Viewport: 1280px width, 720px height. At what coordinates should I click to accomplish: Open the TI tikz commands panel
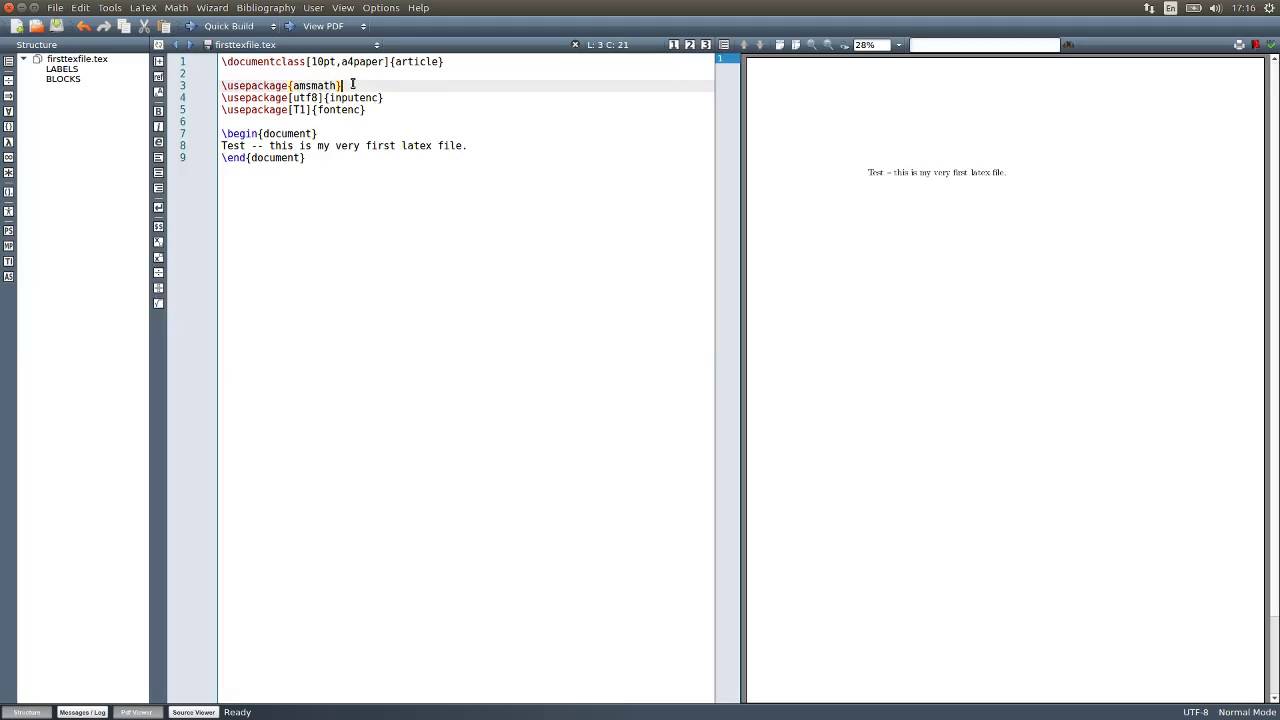coord(9,261)
